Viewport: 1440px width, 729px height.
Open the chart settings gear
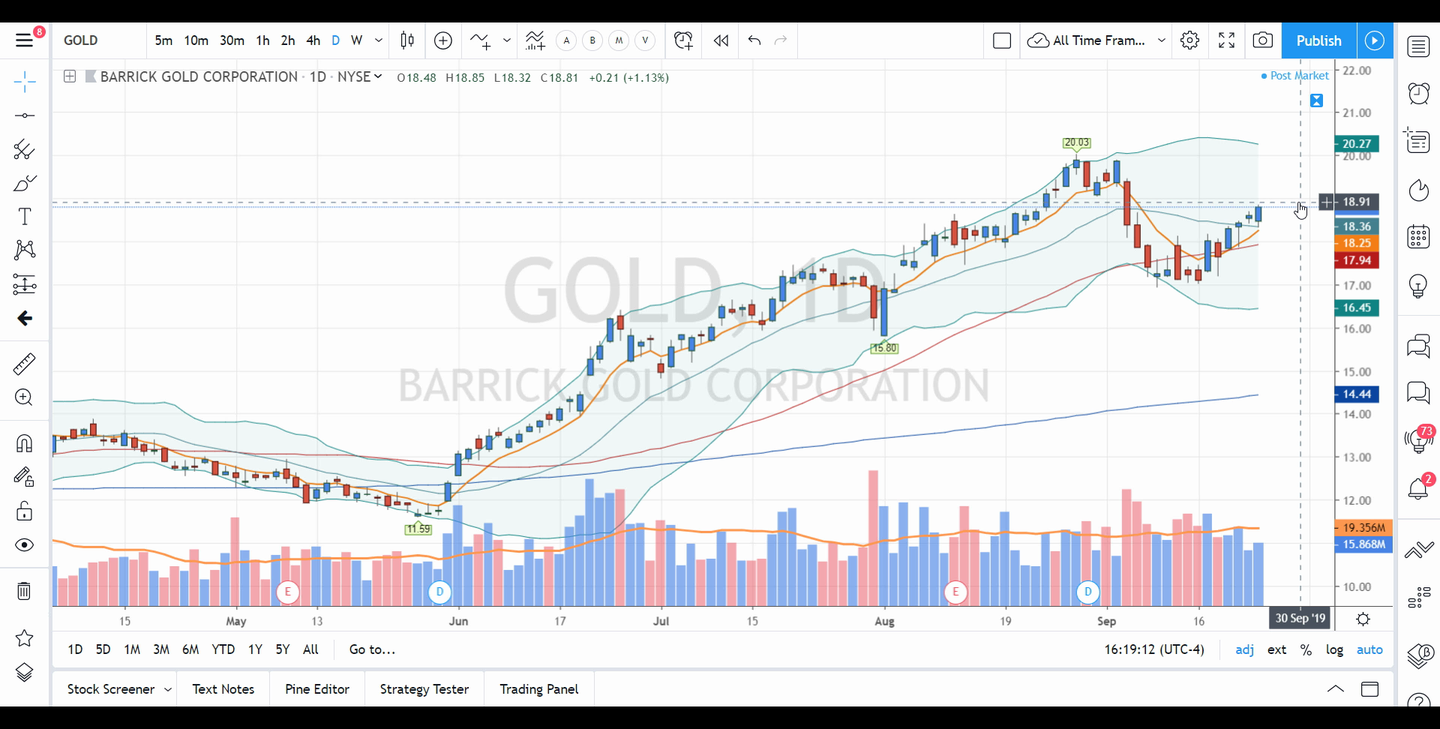point(1189,41)
